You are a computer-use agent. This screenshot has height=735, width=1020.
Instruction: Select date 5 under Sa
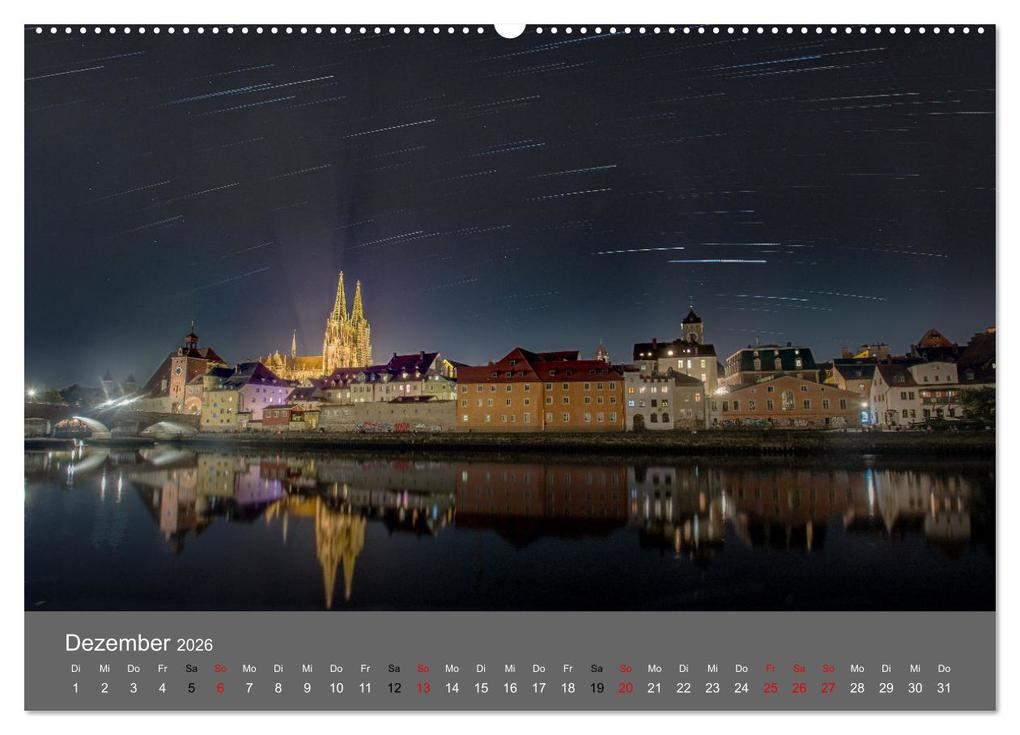(x=191, y=688)
